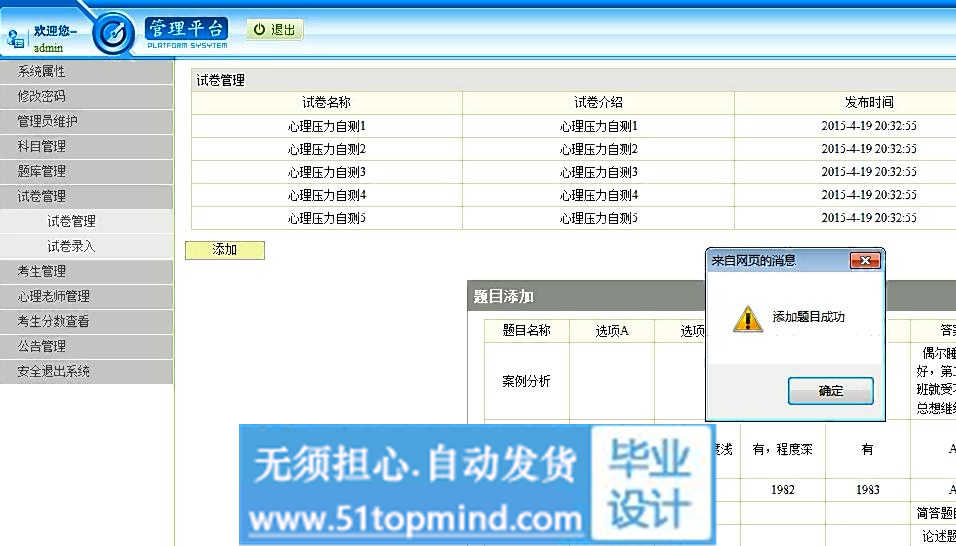Expand the 科目管理 sidebar section

coord(42,147)
